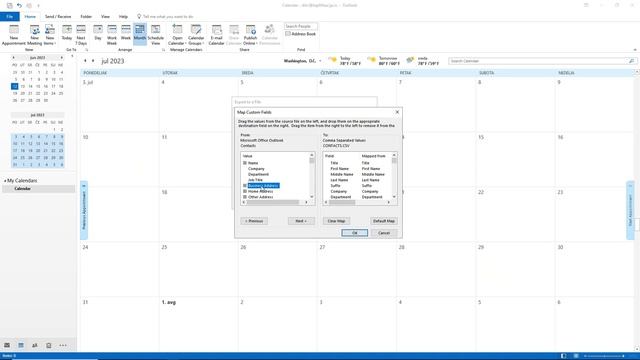Open the Publish Online dropdown
640x360 pixels.
click(x=250, y=34)
